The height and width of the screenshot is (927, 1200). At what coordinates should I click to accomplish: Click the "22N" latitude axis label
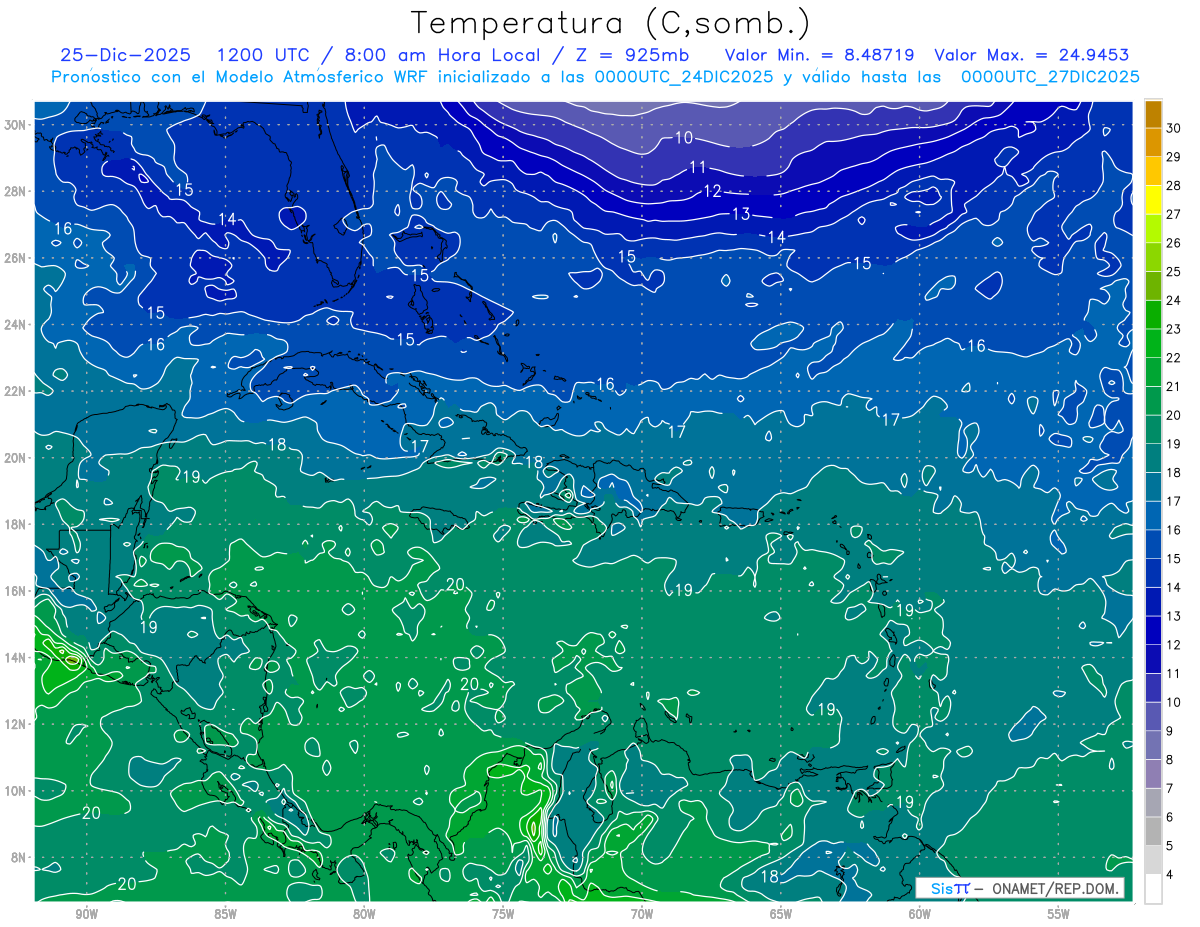pyautogui.click(x=17, y=391)
